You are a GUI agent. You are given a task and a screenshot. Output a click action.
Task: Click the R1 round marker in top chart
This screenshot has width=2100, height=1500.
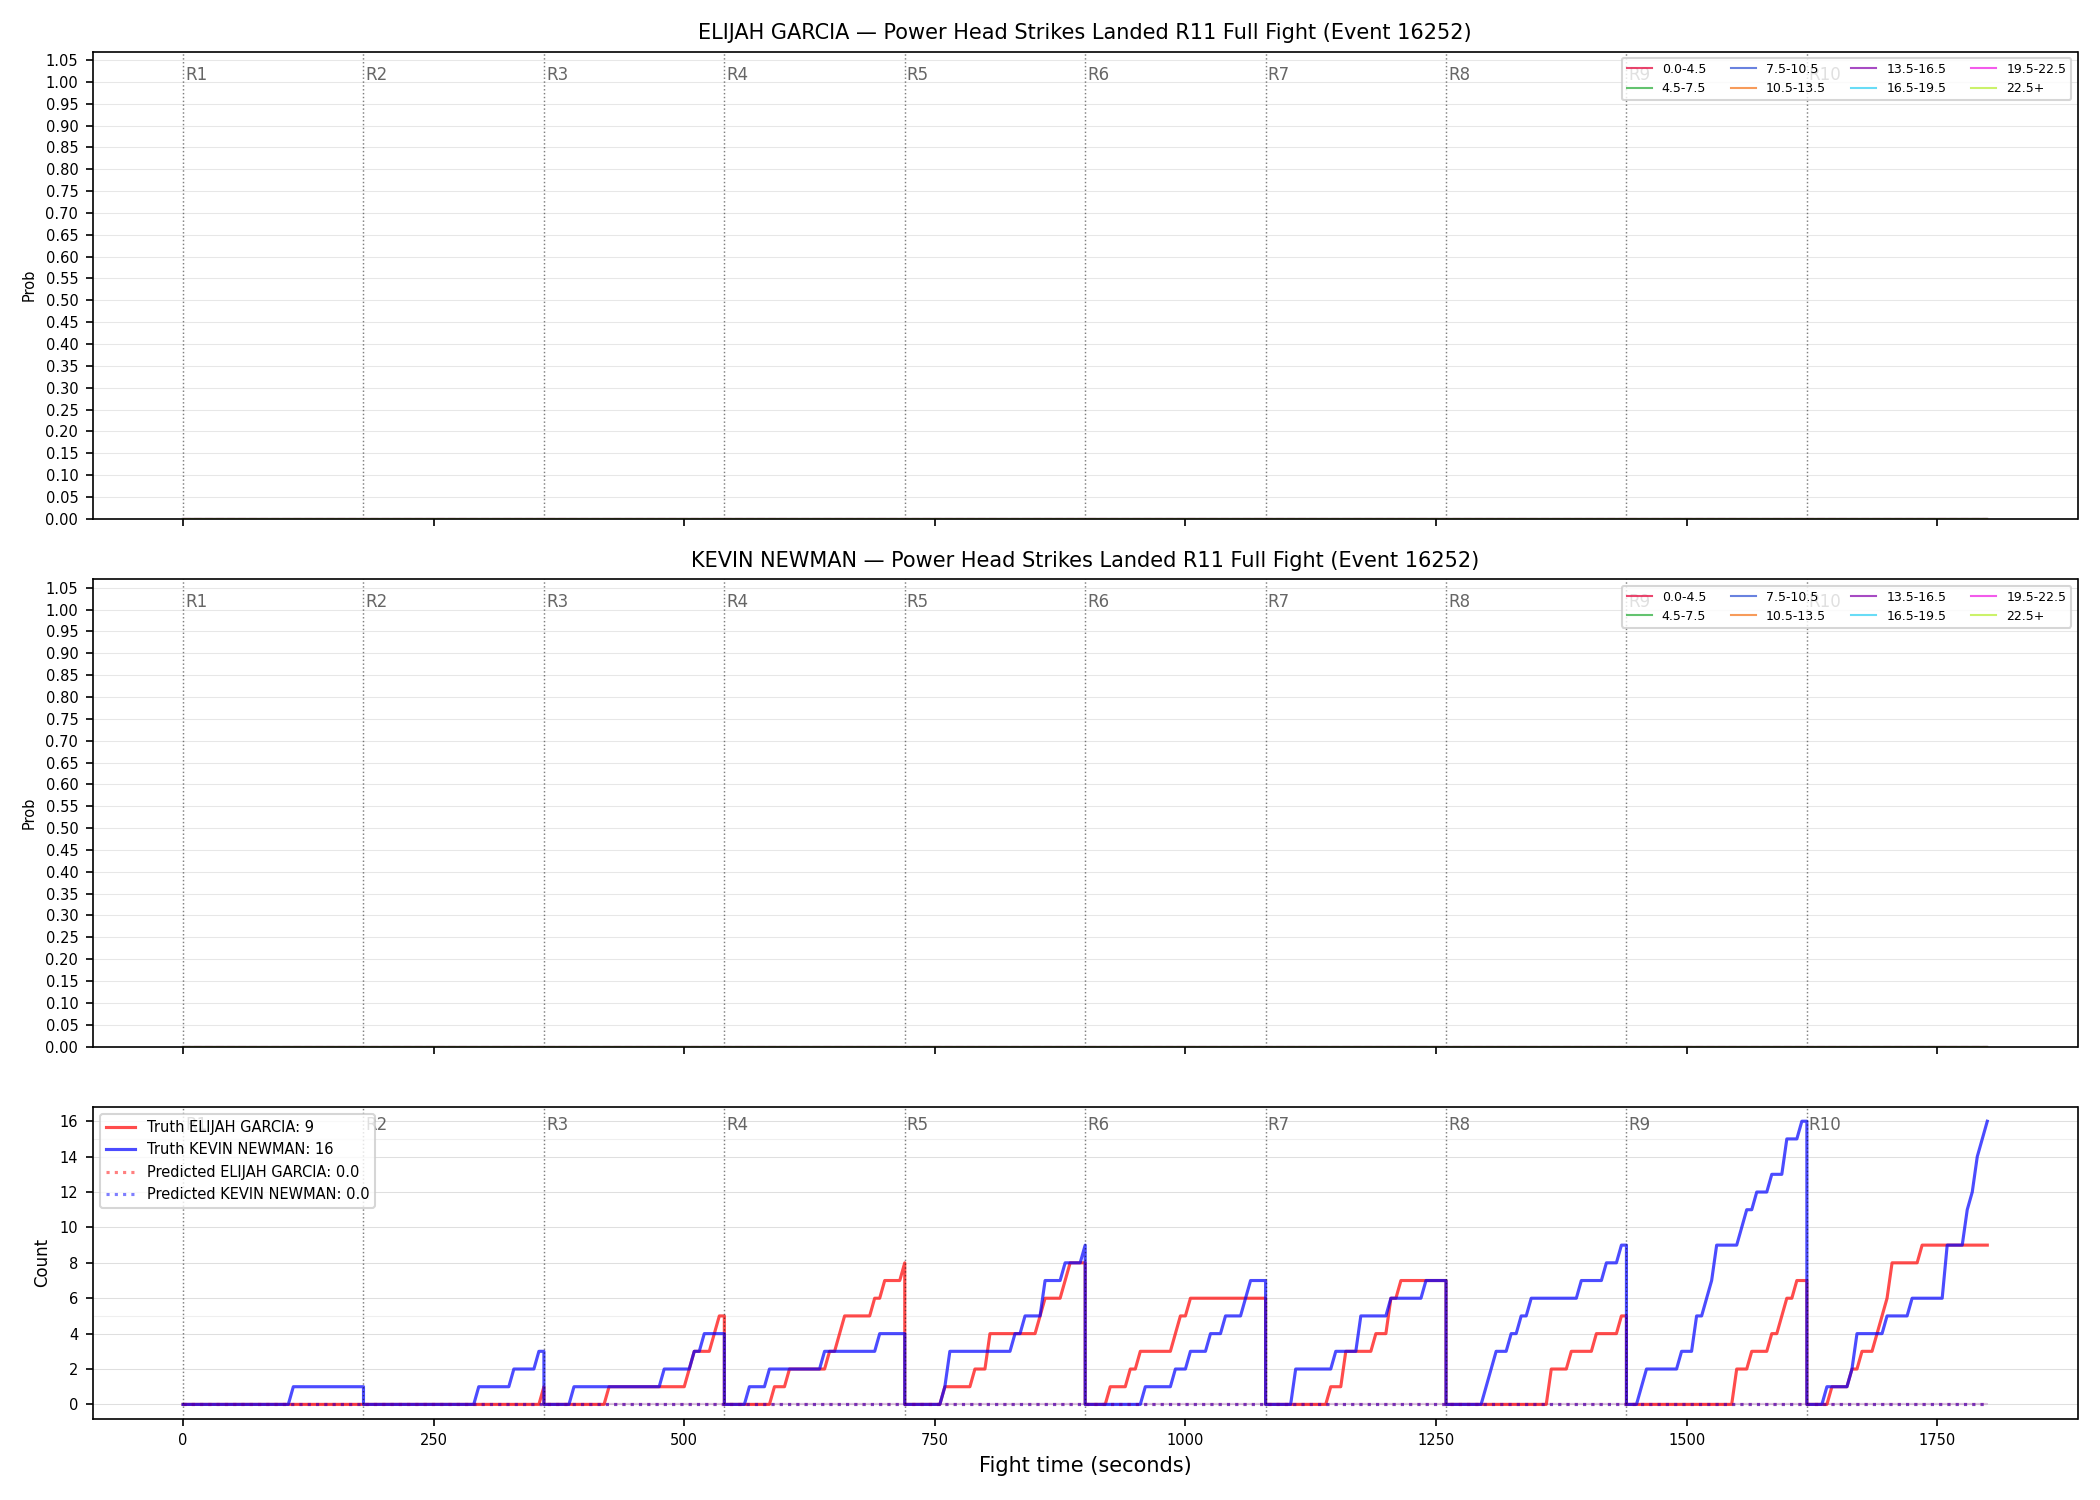point(196,74)
